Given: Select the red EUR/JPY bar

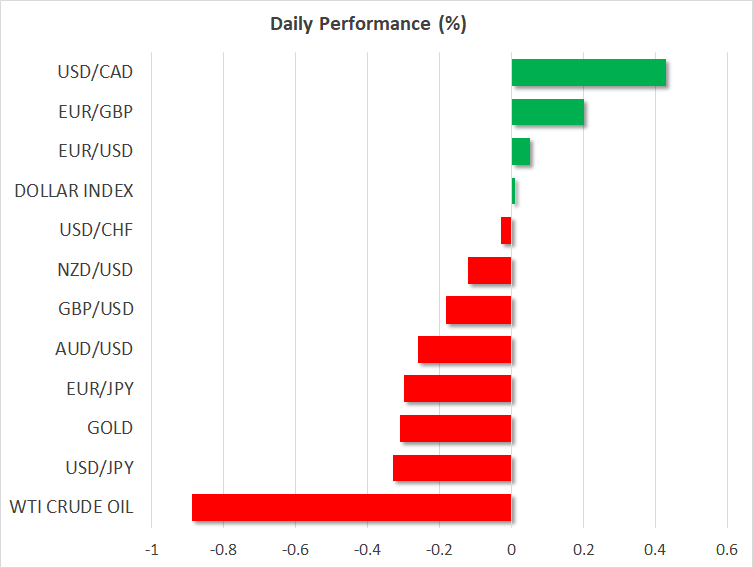Looking at the screenshot, I should (x=458, y=389).
